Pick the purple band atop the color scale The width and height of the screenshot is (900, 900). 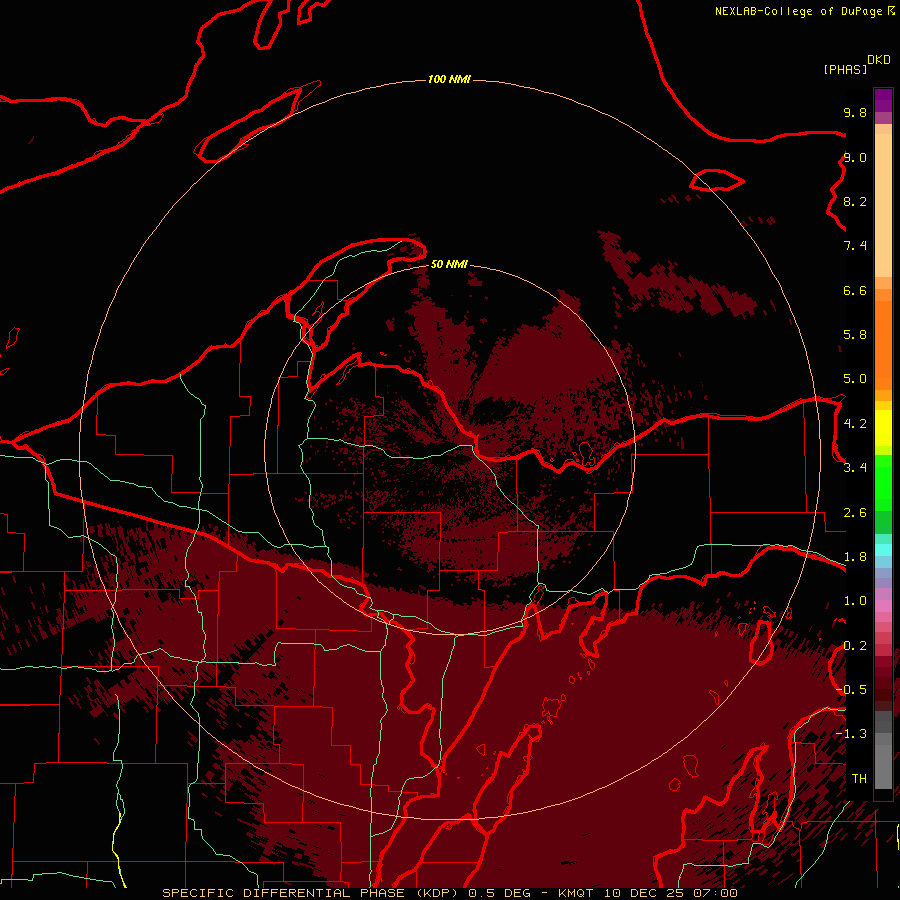click(x=883, y=100)
